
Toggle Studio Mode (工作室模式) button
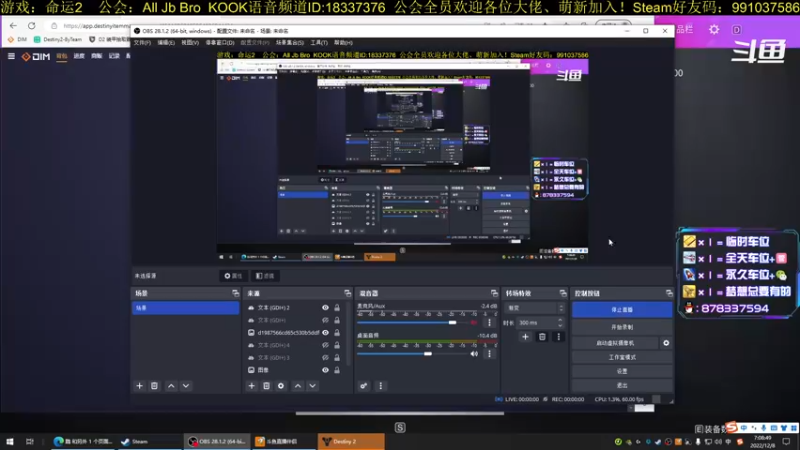(622, 357)
